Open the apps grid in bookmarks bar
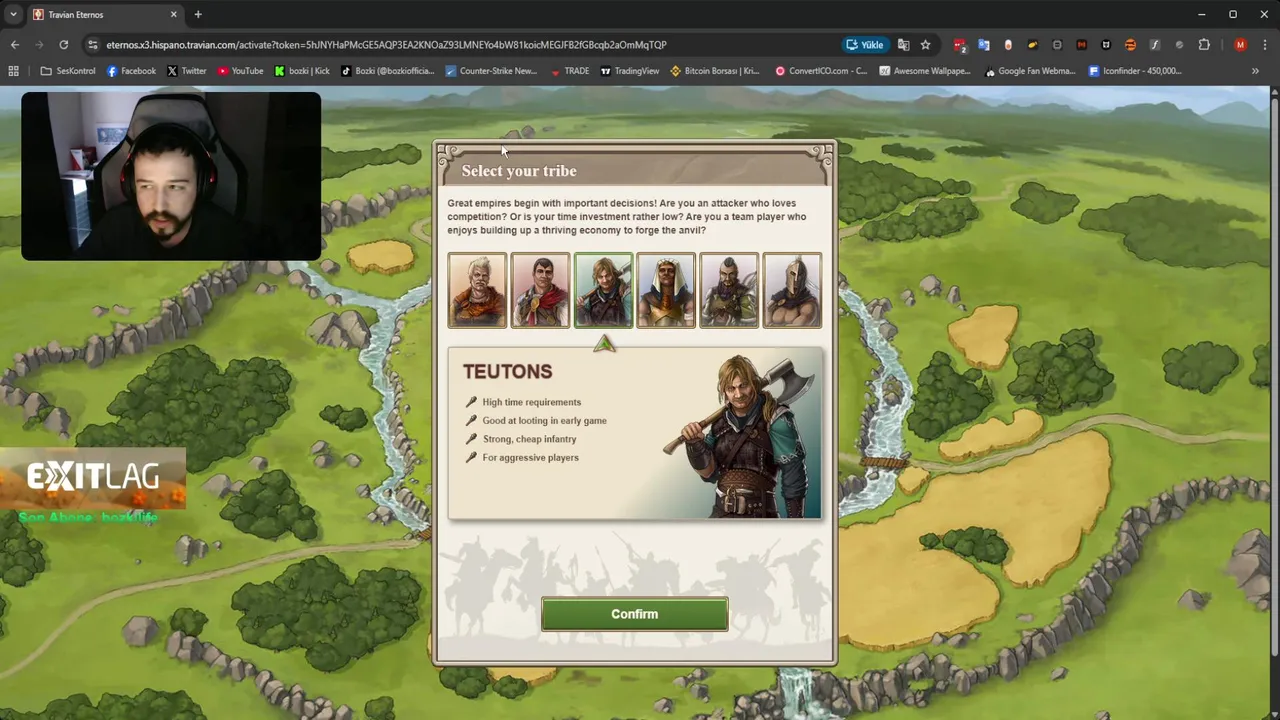Screen dimensions: 1280x720 [x=13, y=71]
